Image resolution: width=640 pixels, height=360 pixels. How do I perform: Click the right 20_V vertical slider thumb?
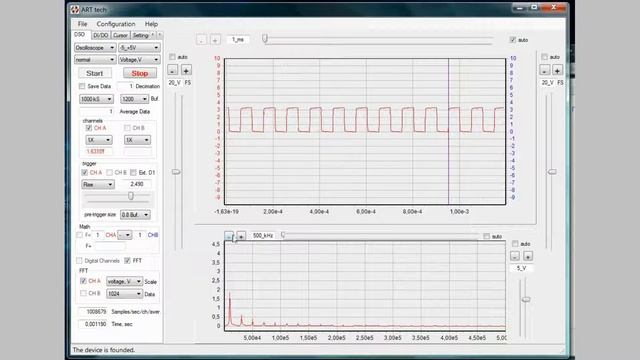pyautogui.click(x=552, y=172)
